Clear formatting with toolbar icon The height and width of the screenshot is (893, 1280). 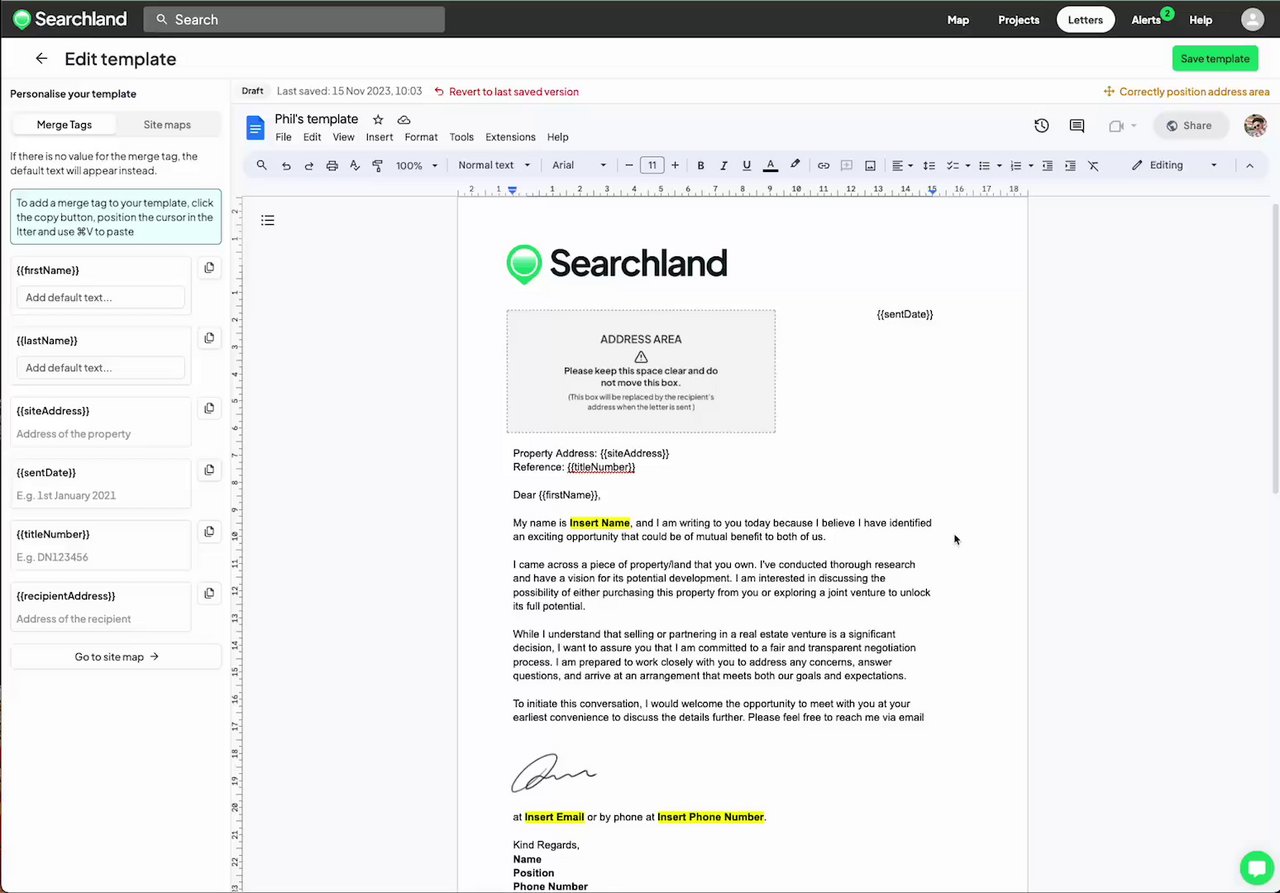tap(1093, 165)
